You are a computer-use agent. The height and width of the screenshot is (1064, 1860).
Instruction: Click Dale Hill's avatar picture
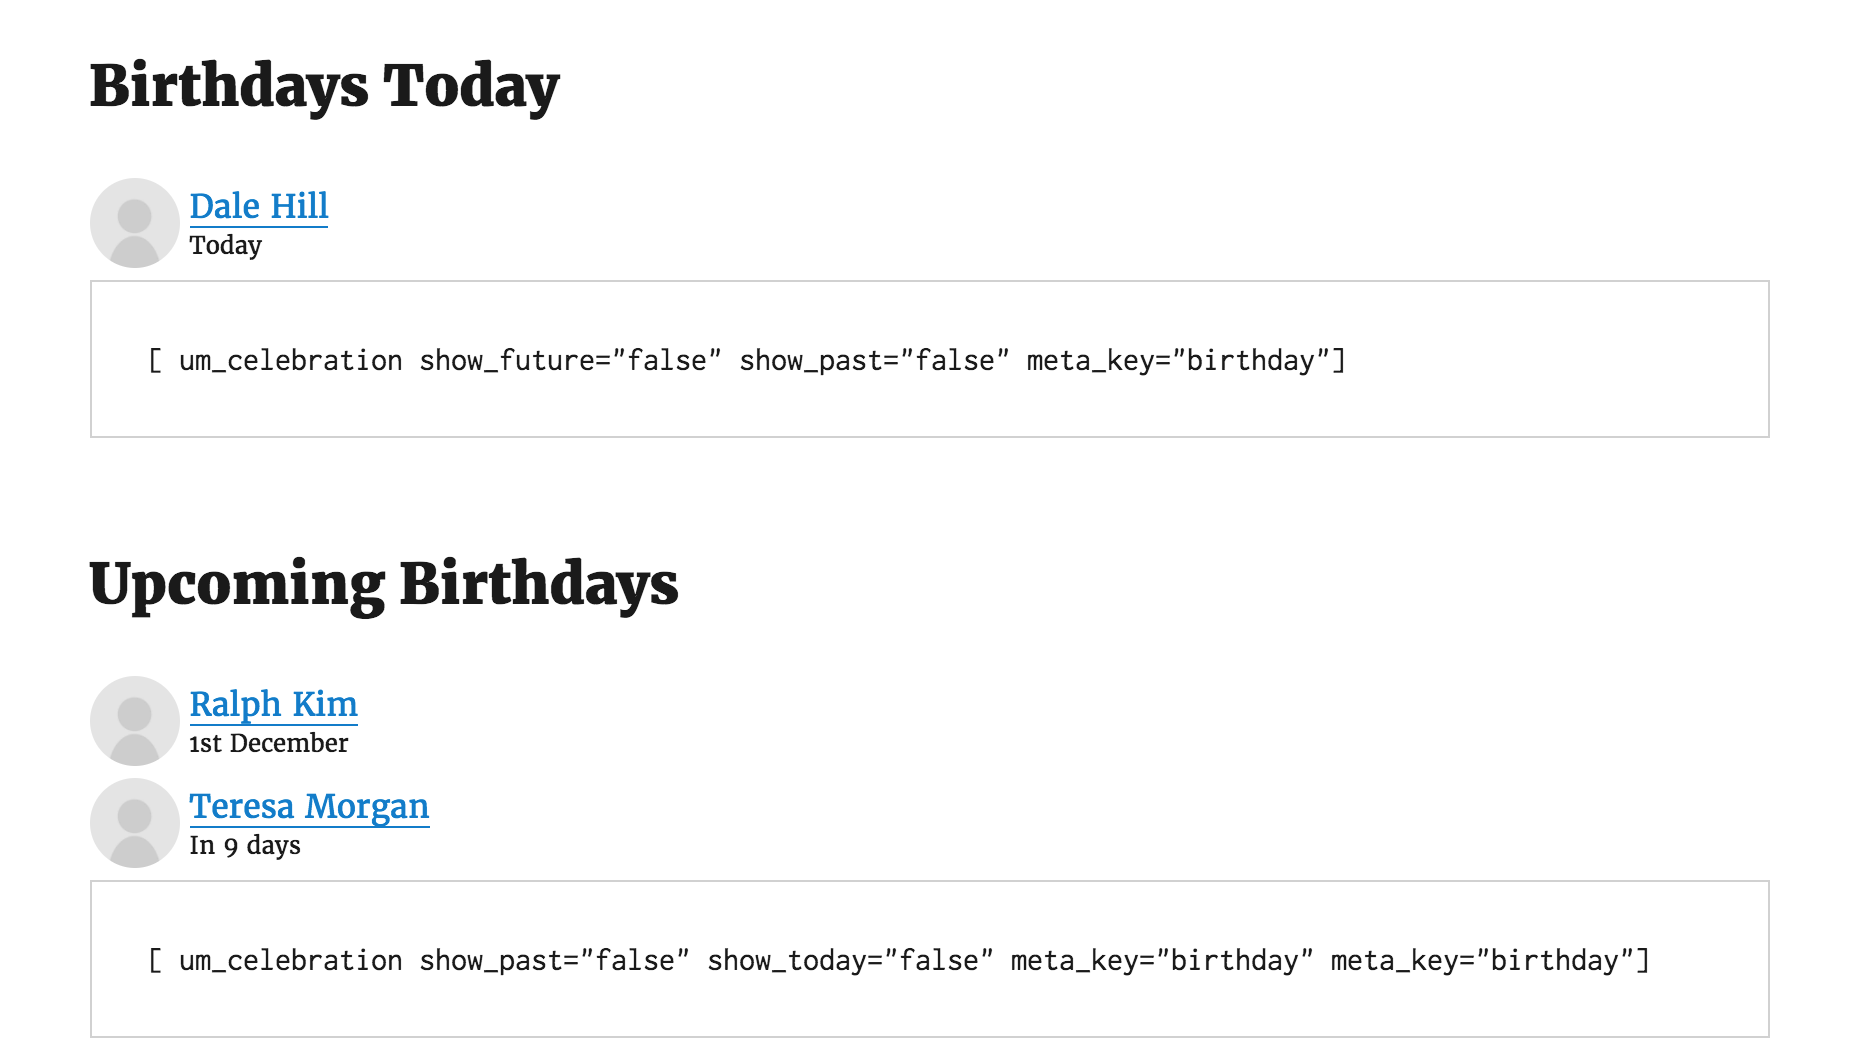pyautogui.click(x=135, y=223)
